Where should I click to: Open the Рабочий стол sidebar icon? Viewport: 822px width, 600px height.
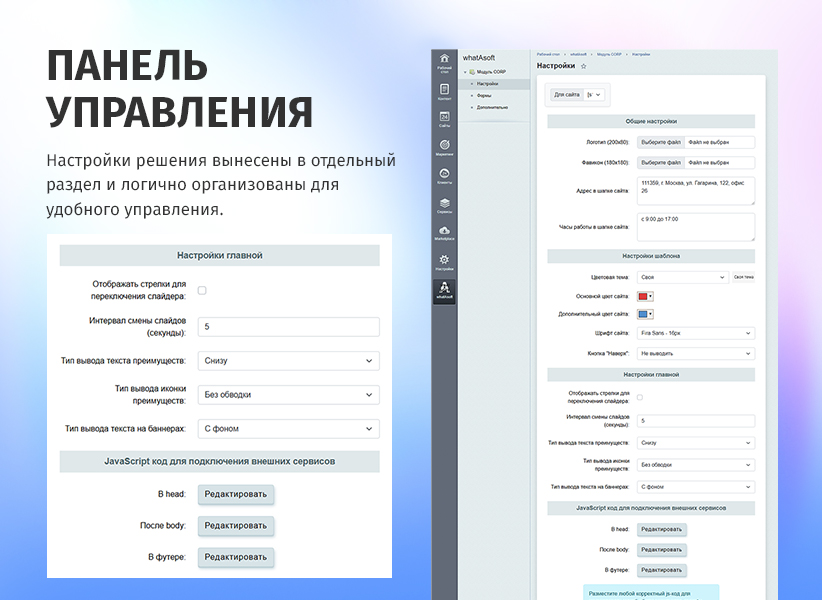point(444,58)
